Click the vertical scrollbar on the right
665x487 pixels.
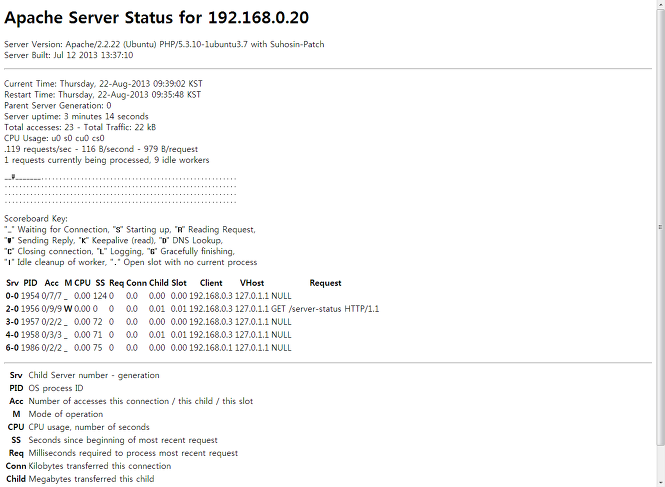[660, 244]
